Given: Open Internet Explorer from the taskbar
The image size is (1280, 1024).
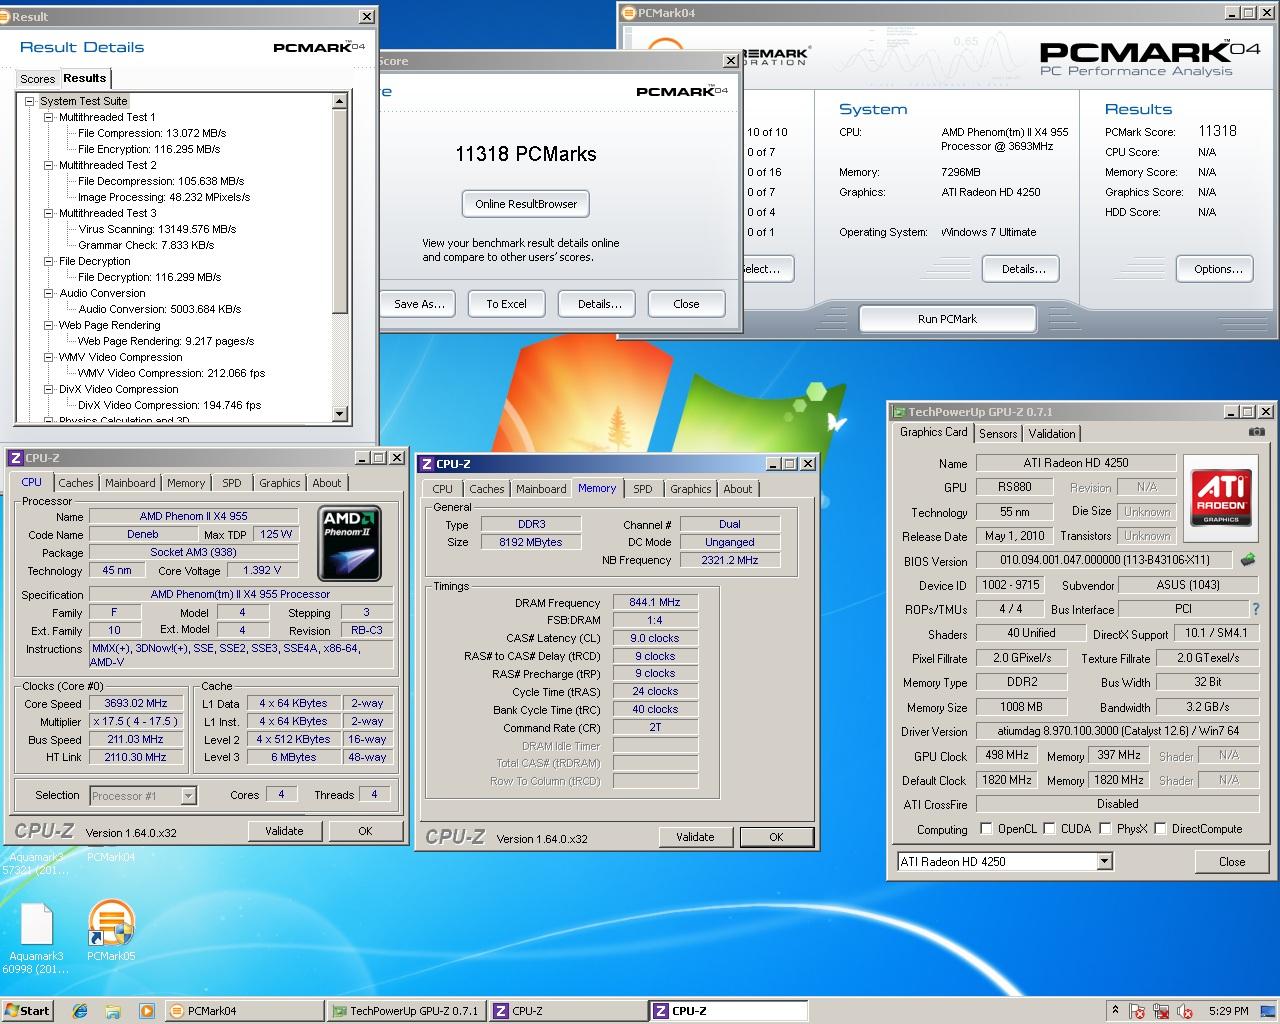Looking at the screenshot, I should tap(80, 1011).
